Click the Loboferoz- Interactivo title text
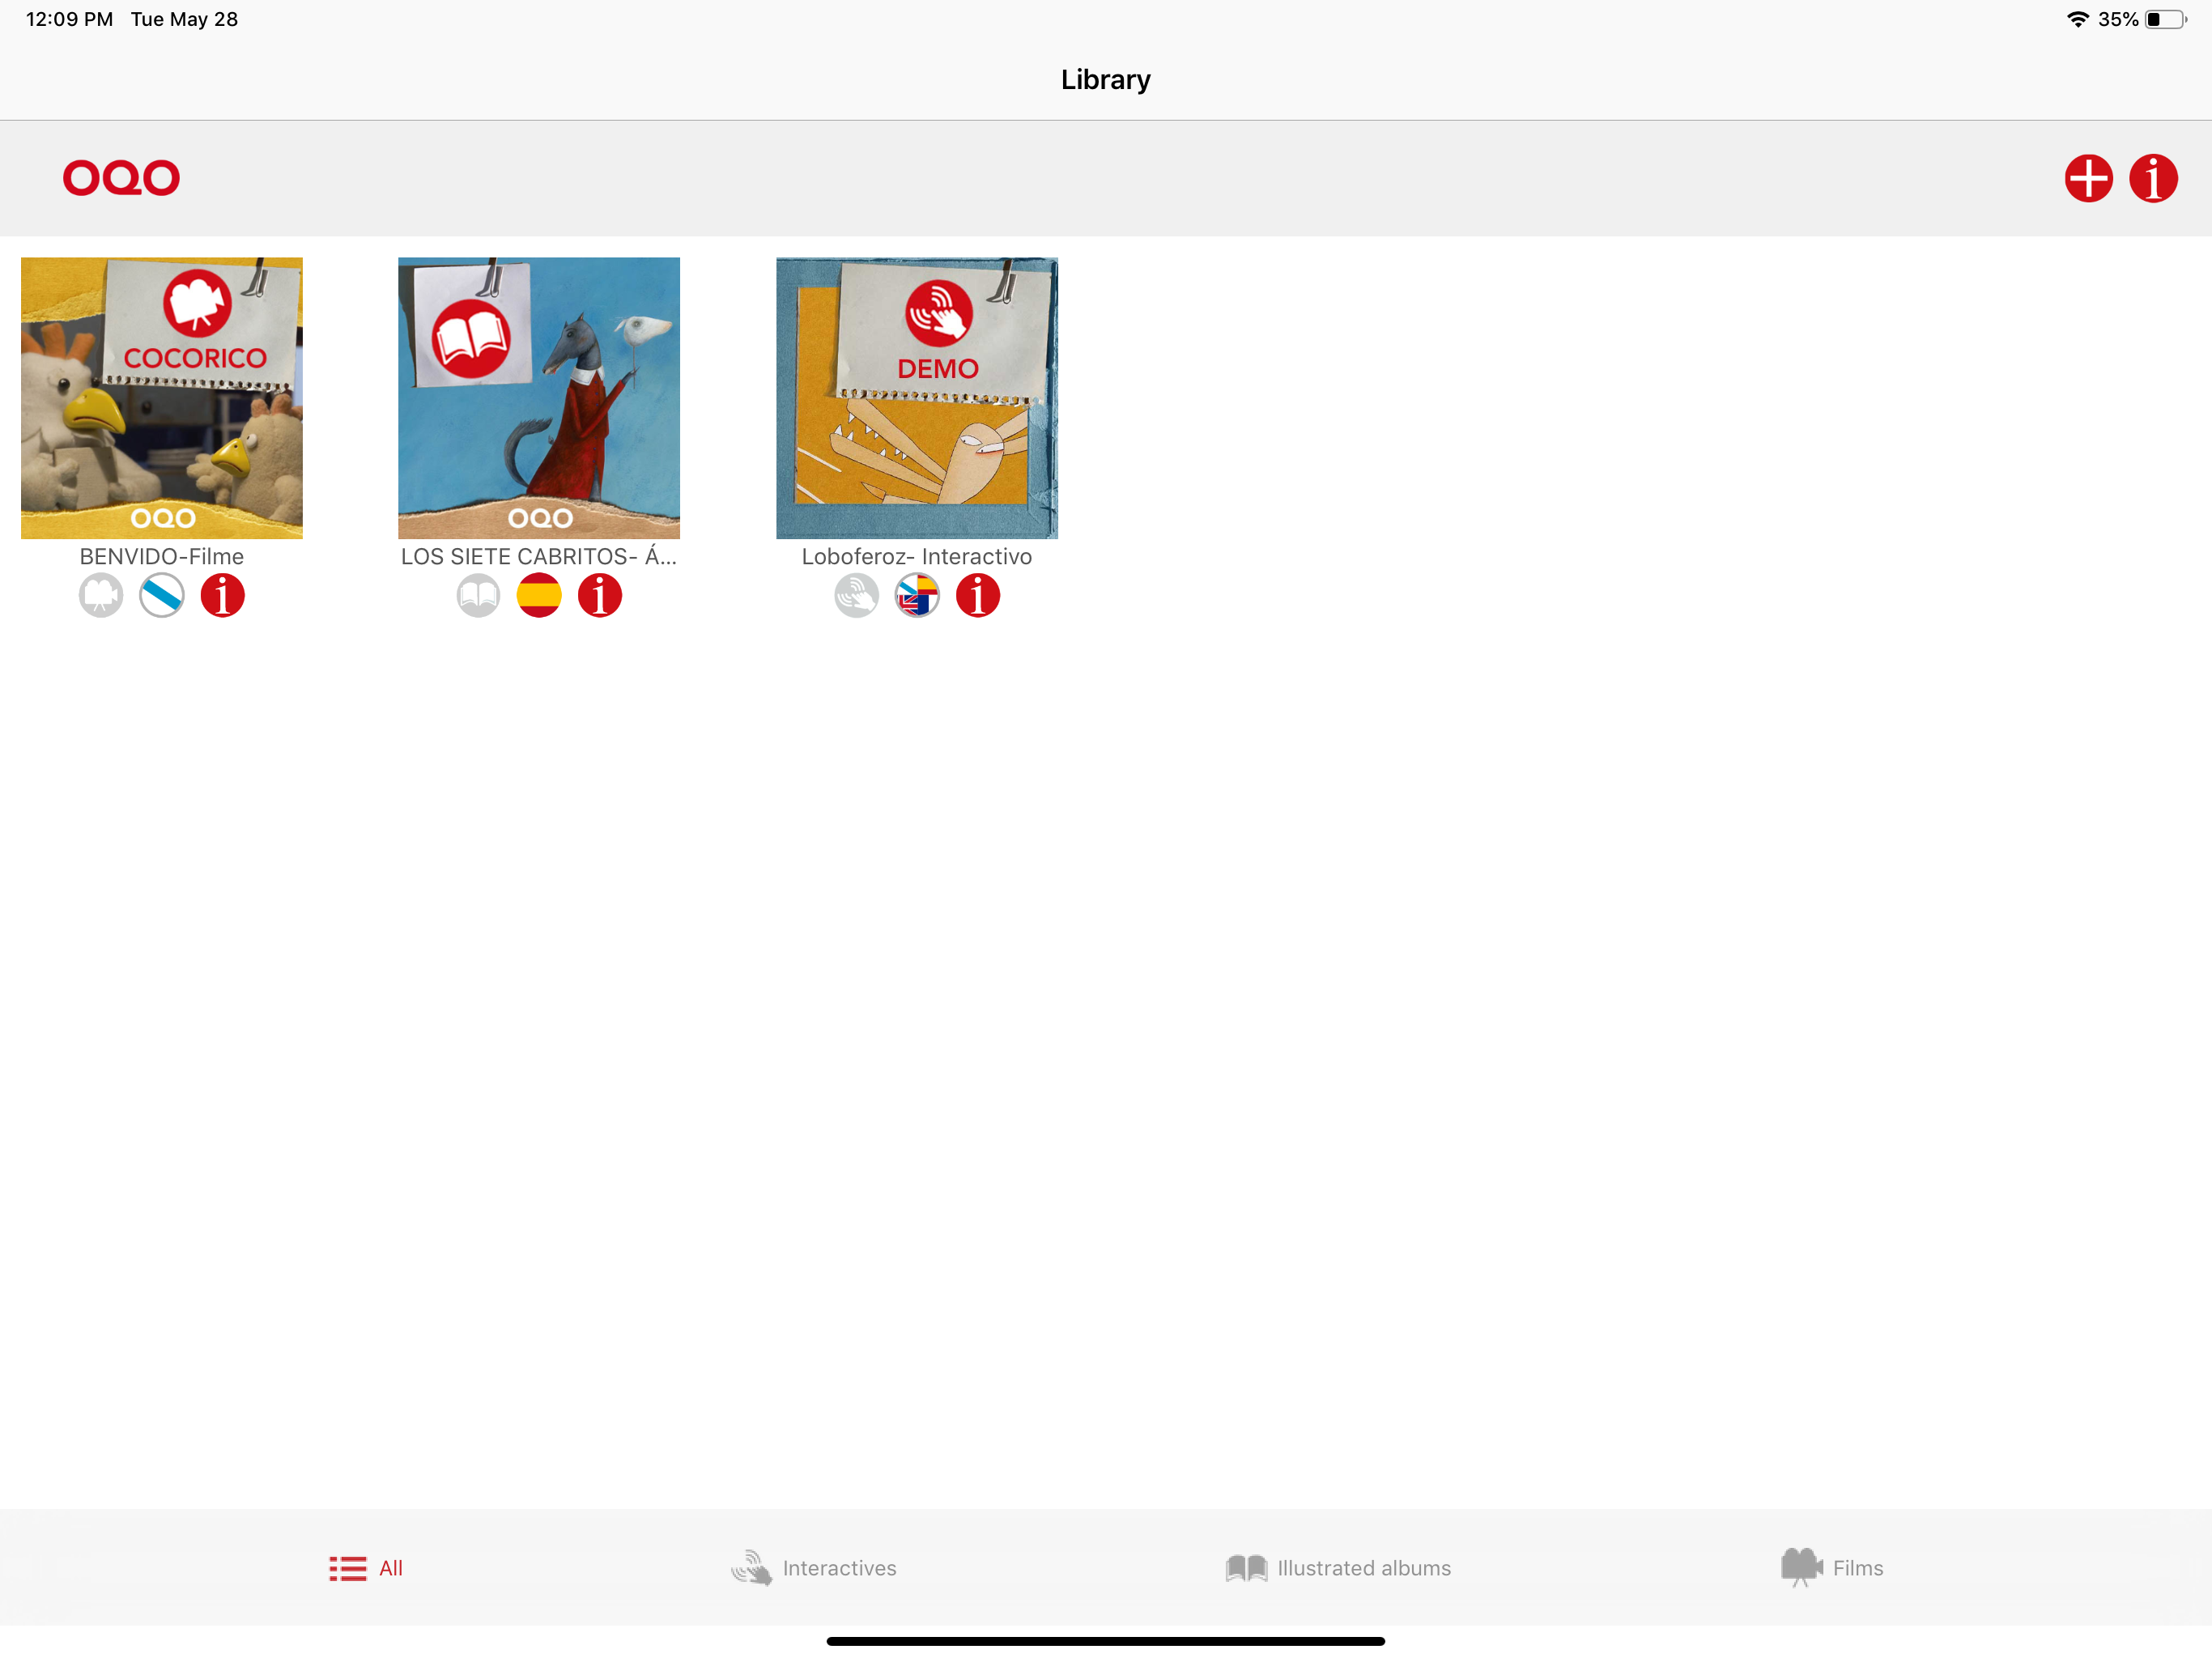The width and height of the screenshot is (2212, 1658). point(917,556)
